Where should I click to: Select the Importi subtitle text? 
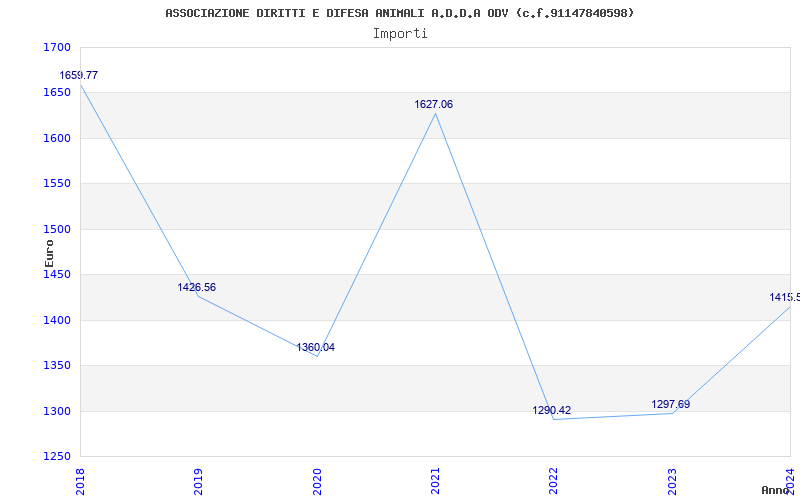point(400,34)
